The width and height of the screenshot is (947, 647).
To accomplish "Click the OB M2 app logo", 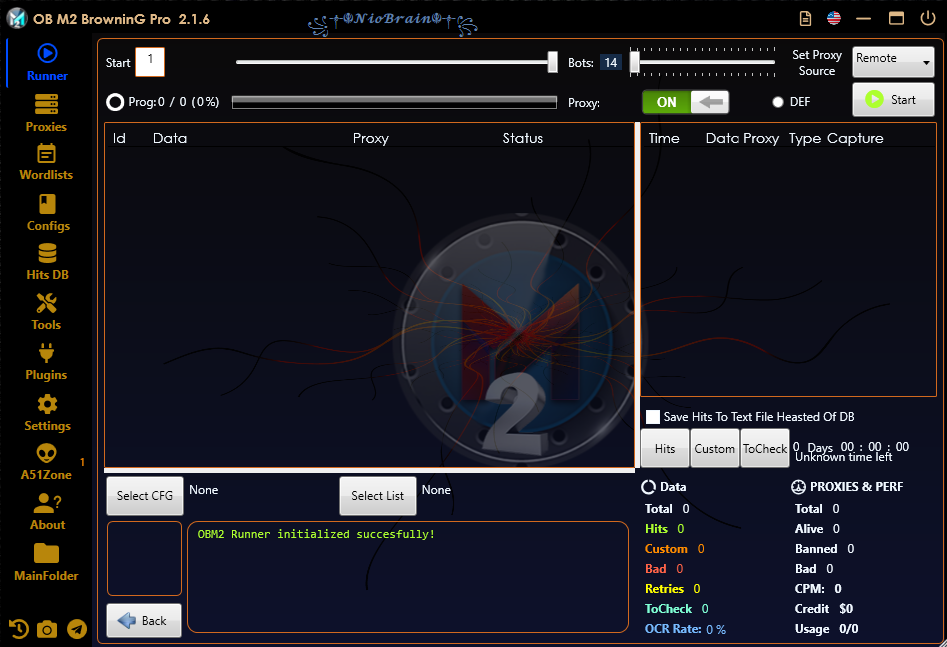I will 17,19.
